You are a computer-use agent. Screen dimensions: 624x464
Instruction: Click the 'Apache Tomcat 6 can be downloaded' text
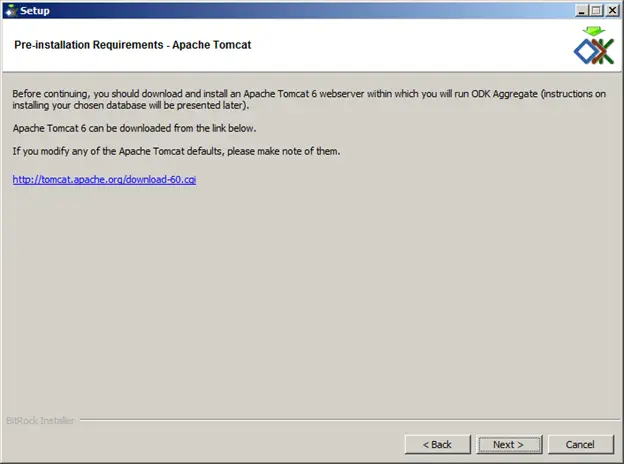pos(134,128)
